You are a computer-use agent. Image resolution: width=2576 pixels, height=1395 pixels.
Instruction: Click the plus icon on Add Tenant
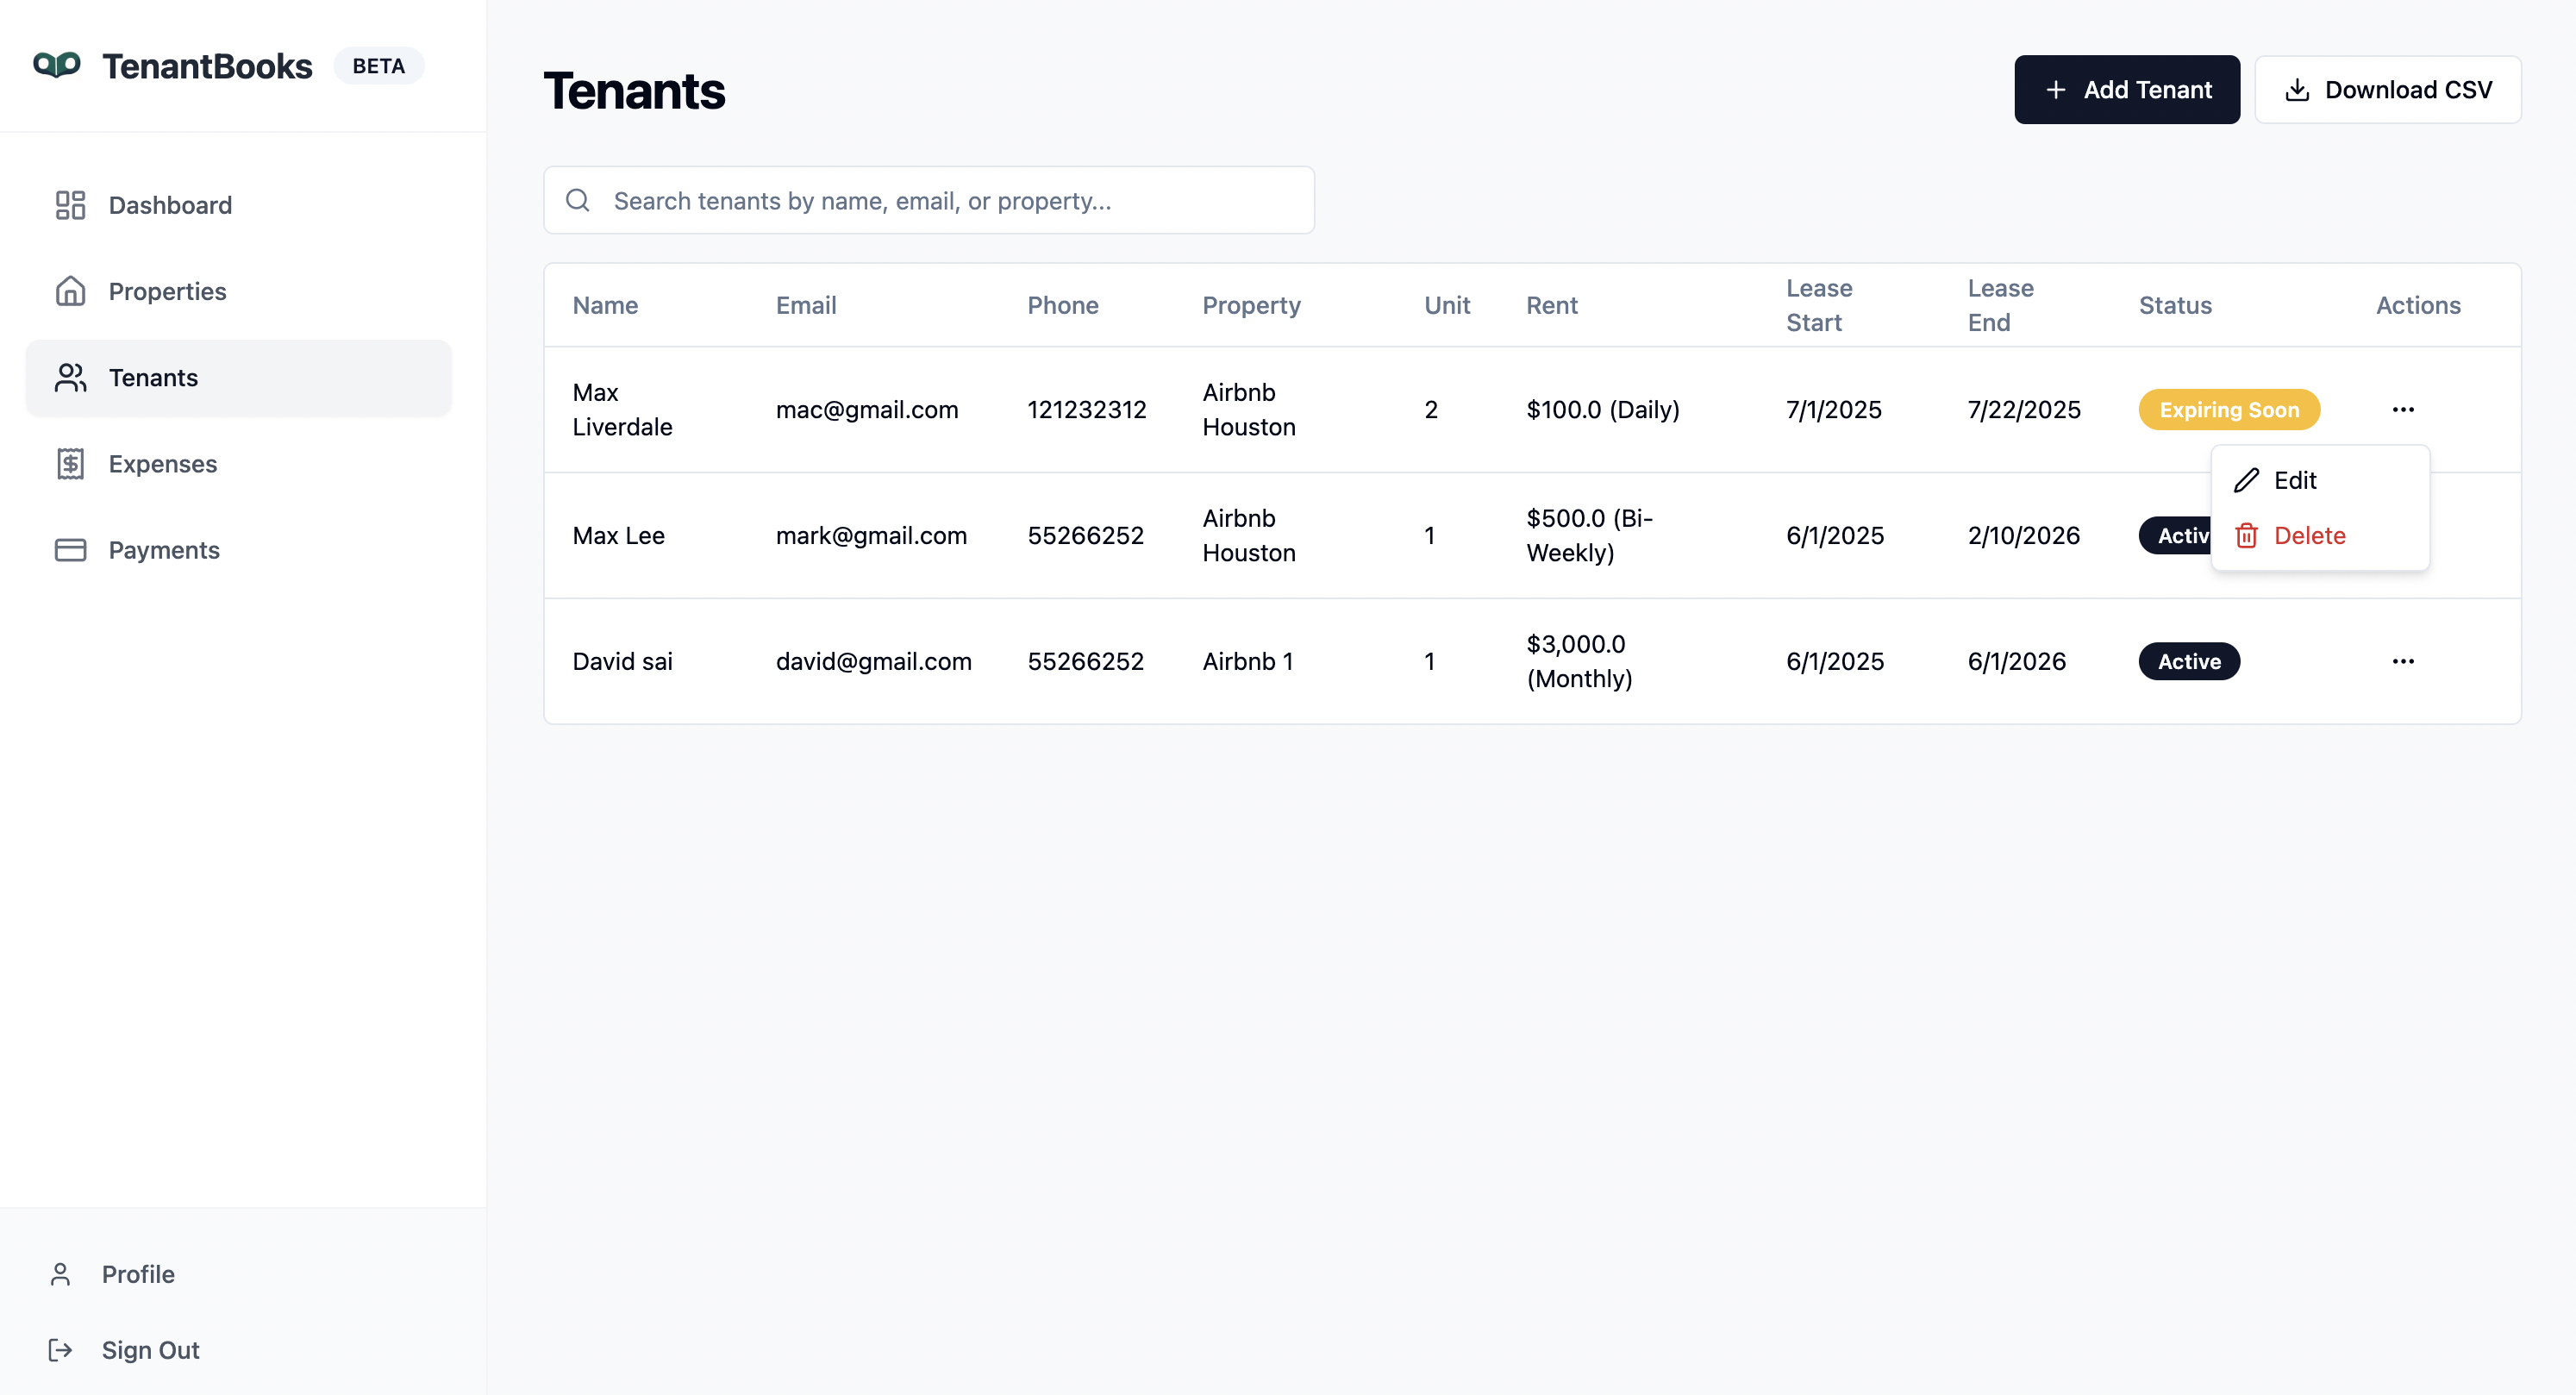click(2055, 90)
